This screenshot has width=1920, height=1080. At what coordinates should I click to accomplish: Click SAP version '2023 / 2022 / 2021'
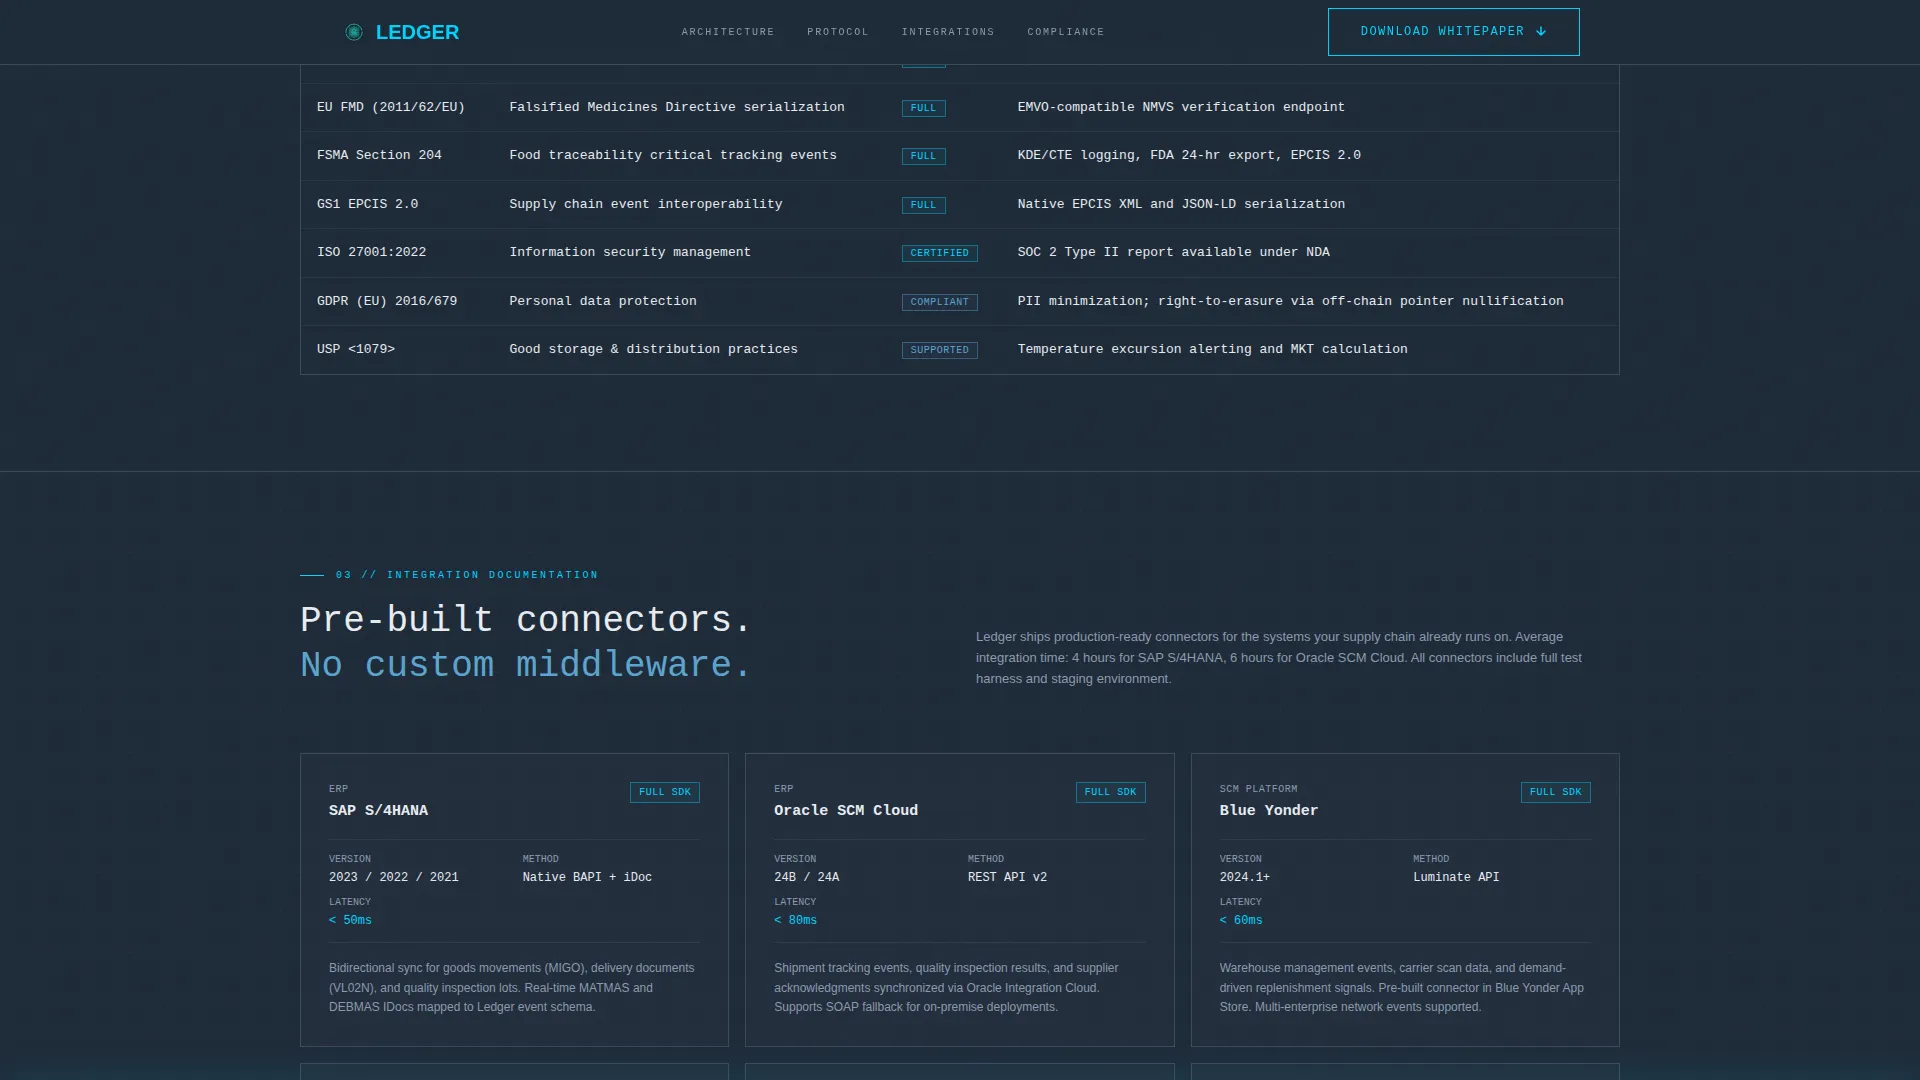(394, 877)
